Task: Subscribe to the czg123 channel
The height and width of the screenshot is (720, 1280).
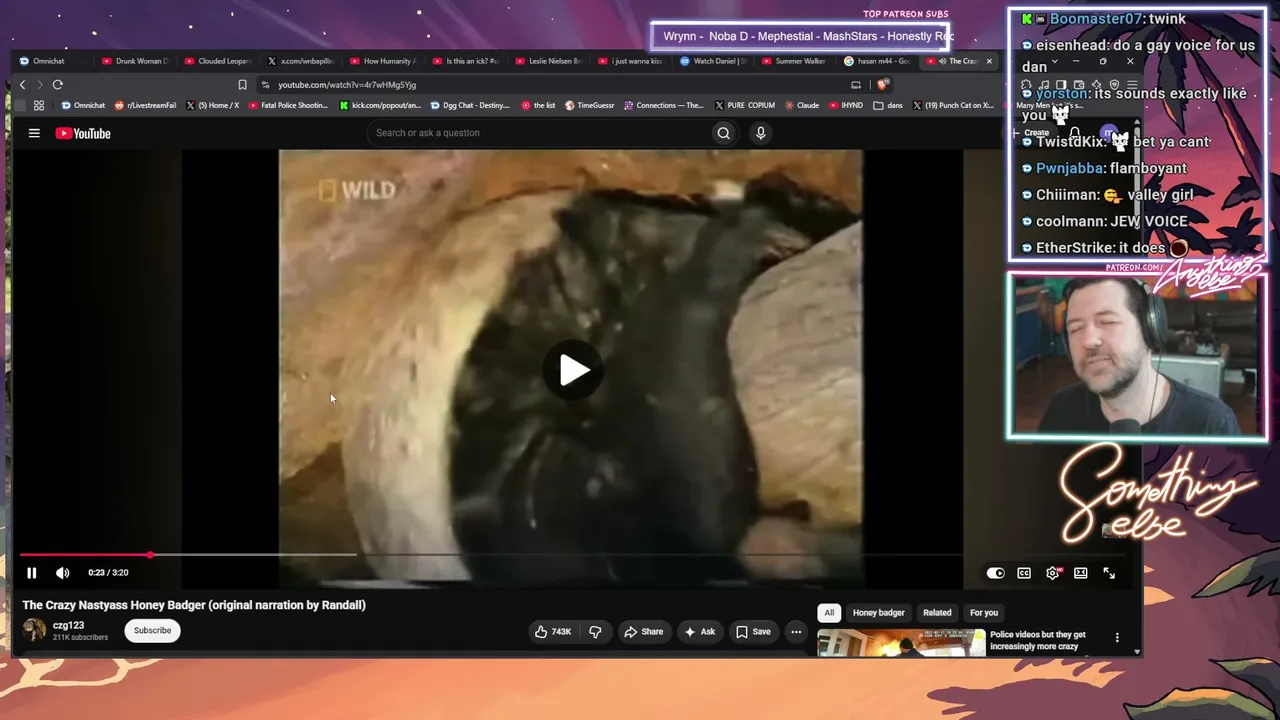Action: click(x=153, y=631)
